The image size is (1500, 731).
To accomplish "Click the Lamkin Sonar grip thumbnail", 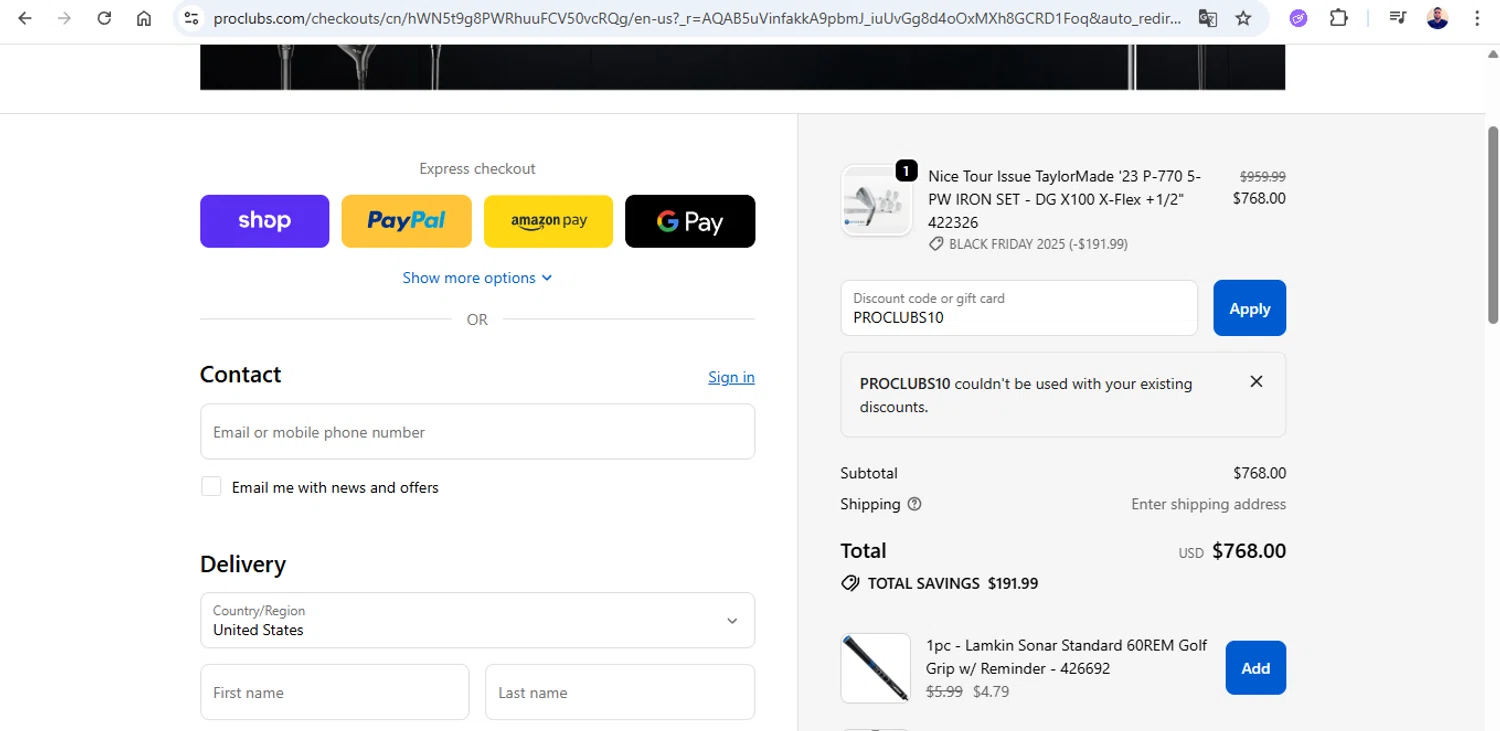I will [876, 668].
